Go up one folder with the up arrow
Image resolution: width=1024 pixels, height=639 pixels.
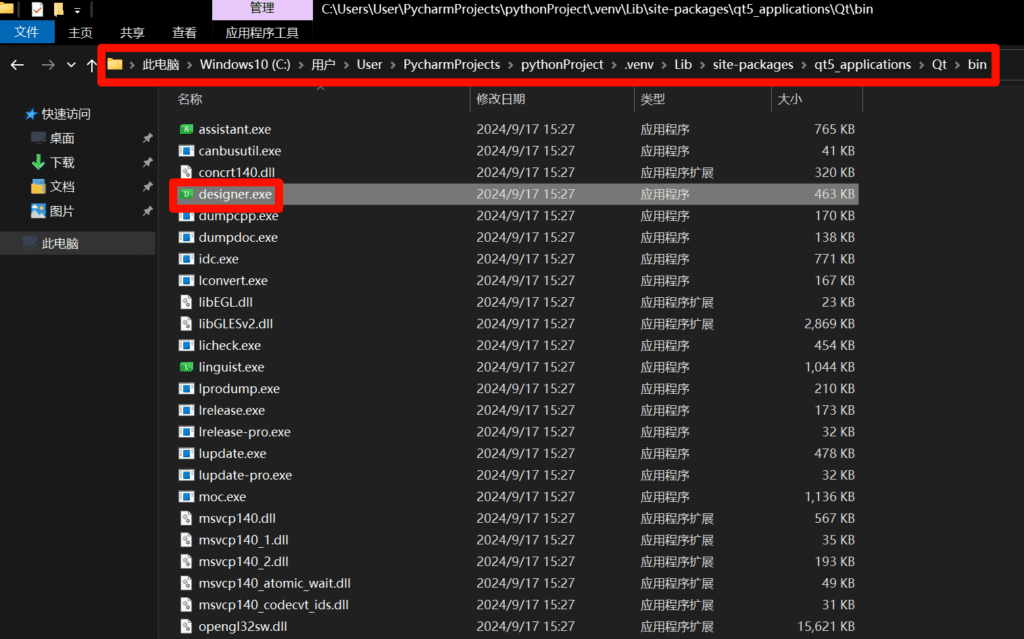click(x=92, y=64)
